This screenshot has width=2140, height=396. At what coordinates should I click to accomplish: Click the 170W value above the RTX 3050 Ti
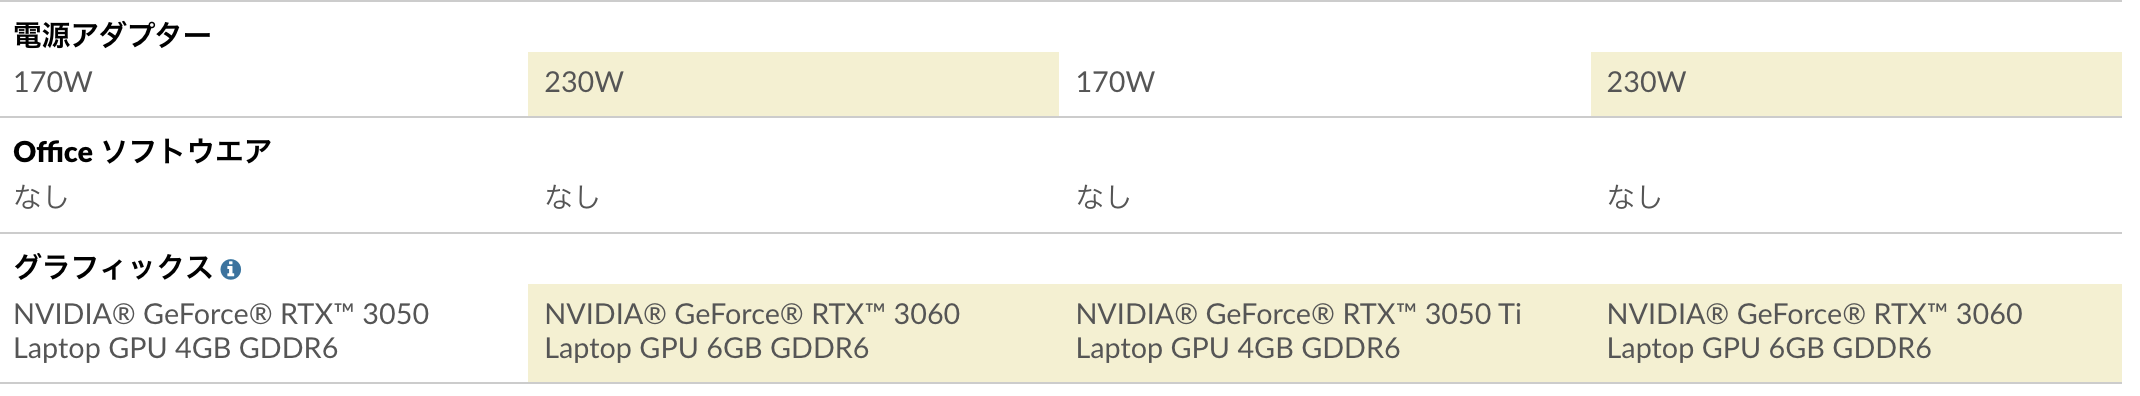(1115, 82)
